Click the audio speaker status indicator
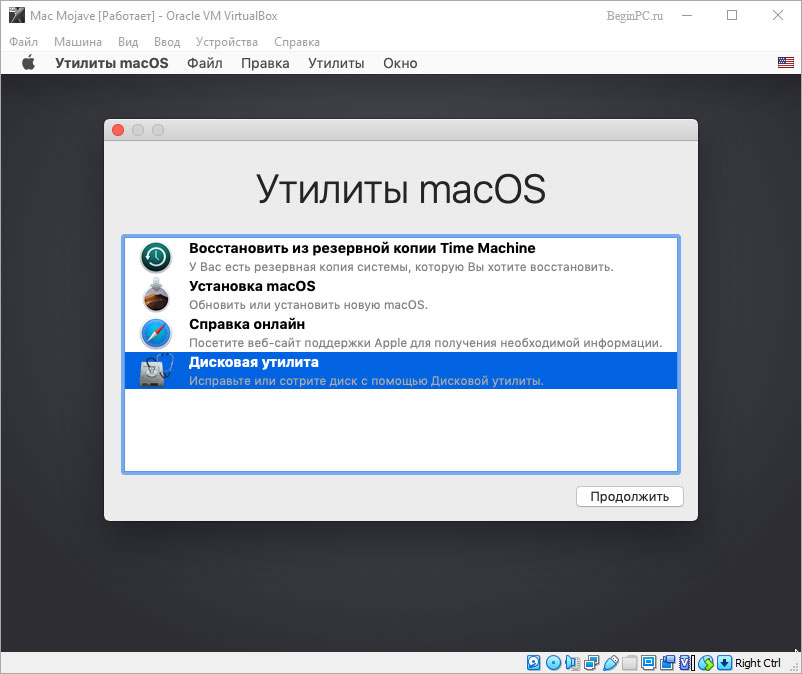 click(572, 663)
